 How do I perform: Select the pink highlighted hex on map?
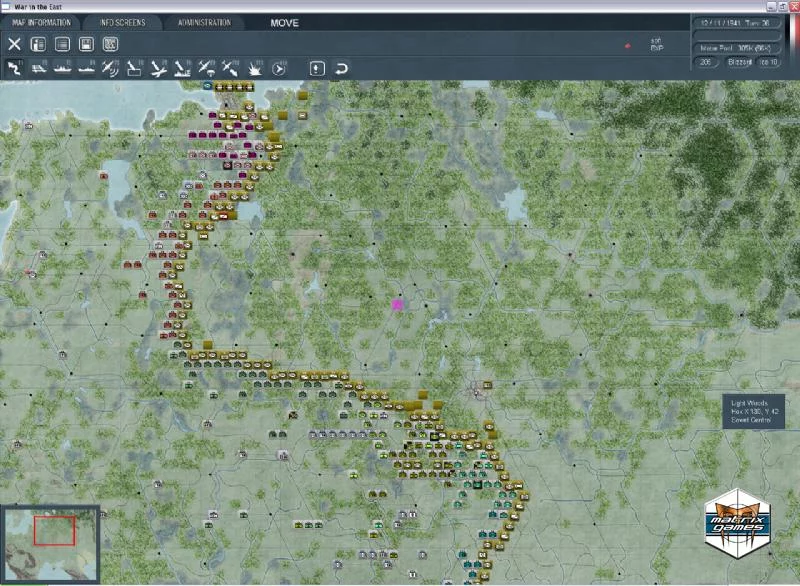click(397, 305)
